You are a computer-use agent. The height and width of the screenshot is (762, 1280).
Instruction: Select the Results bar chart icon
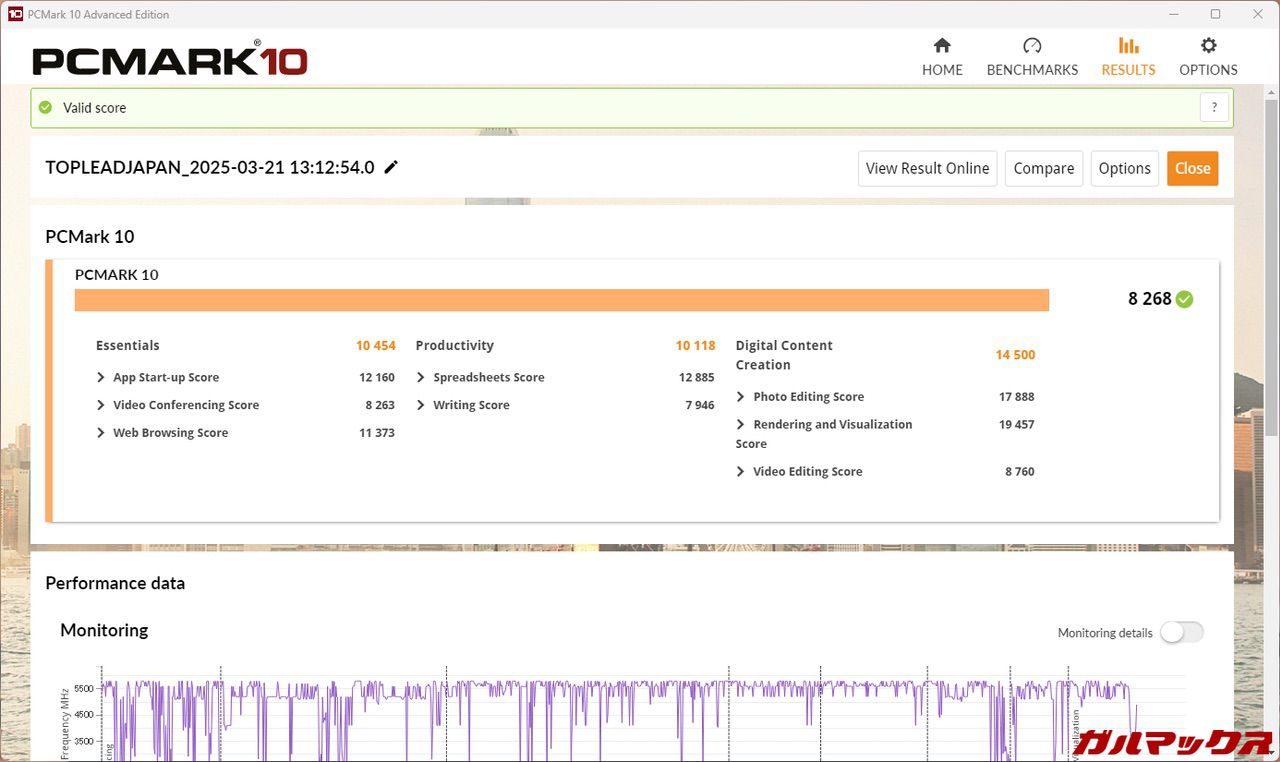[1128, 46]
